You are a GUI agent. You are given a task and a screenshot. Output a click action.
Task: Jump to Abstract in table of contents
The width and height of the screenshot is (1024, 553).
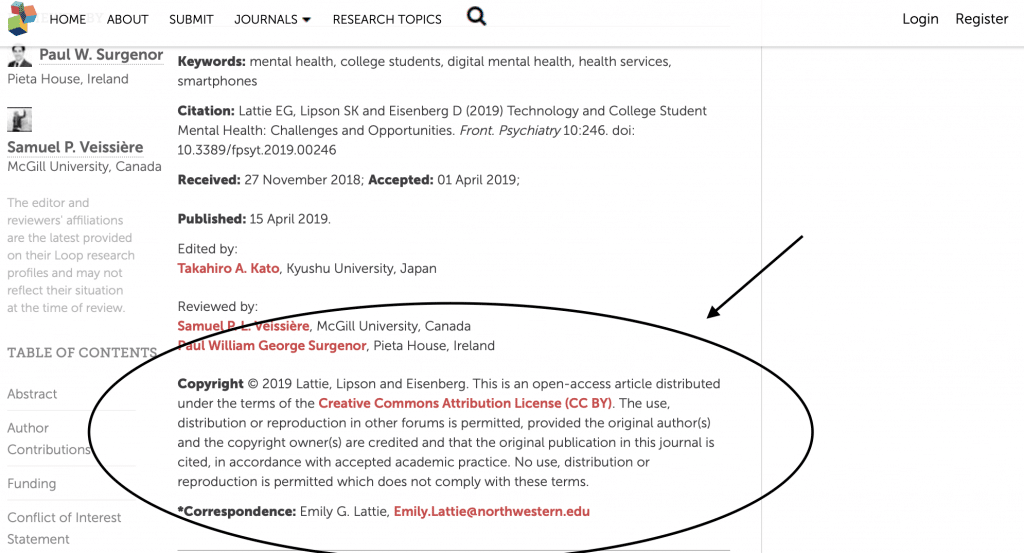[x=32, y=394]
